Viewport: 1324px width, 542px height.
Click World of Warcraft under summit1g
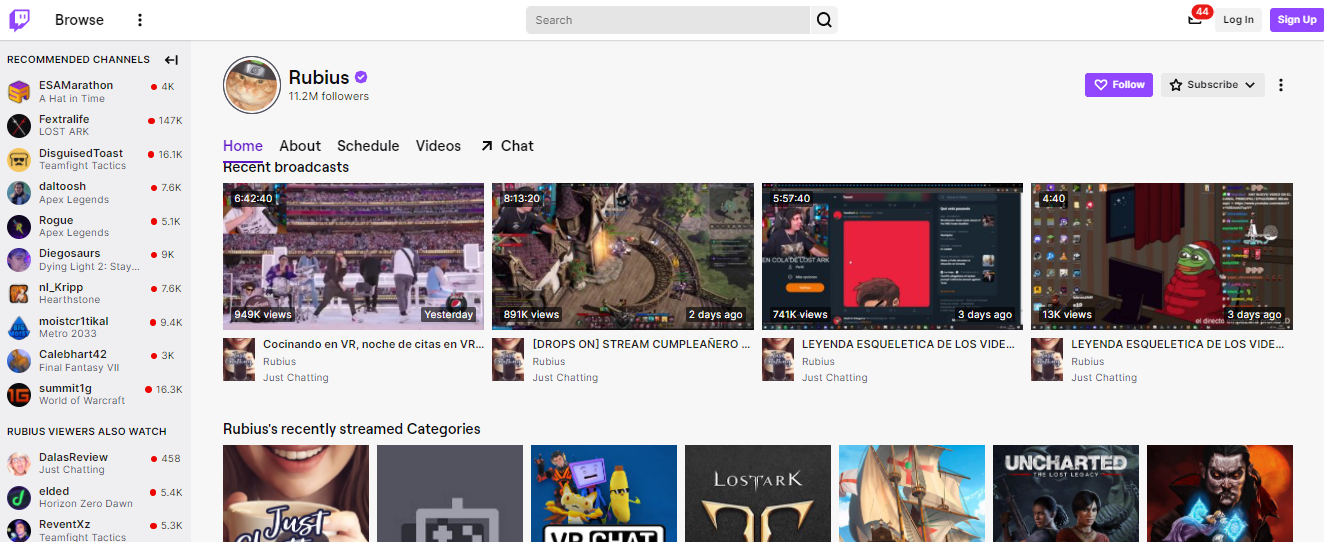click(82, 401)
